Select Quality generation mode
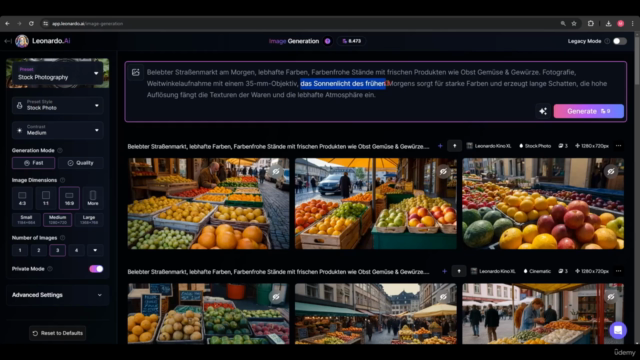The height and width of the screenshot is (360, 640). click(80, 163)
